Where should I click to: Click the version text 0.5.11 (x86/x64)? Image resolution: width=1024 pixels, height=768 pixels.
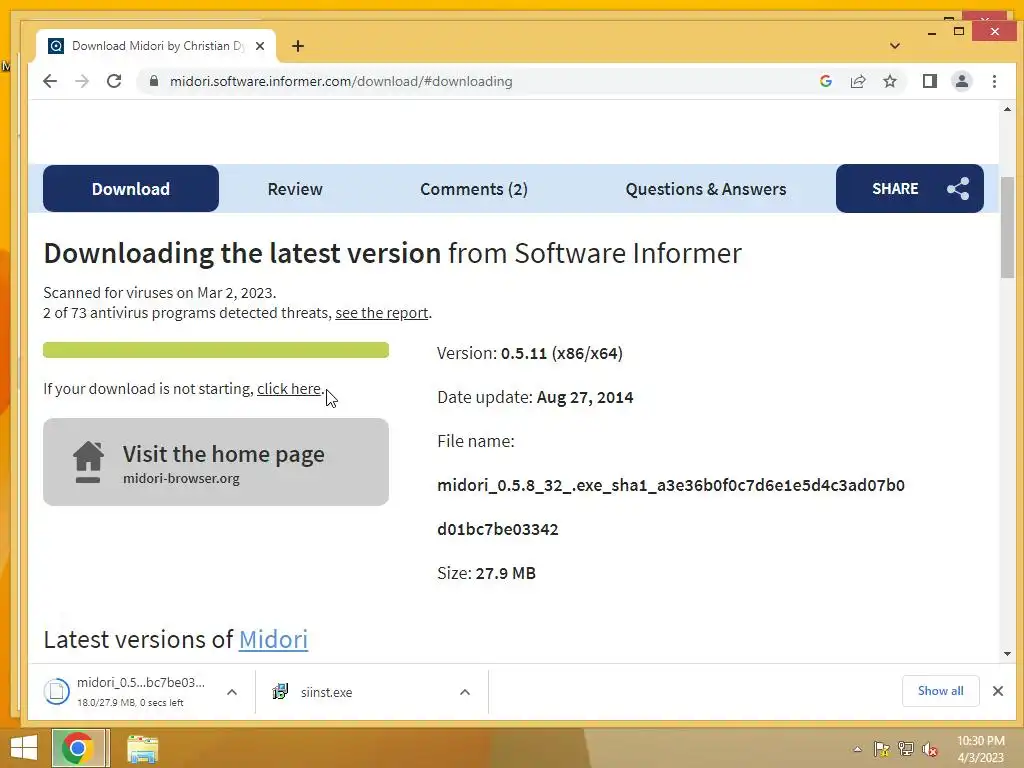coord(562,353)
